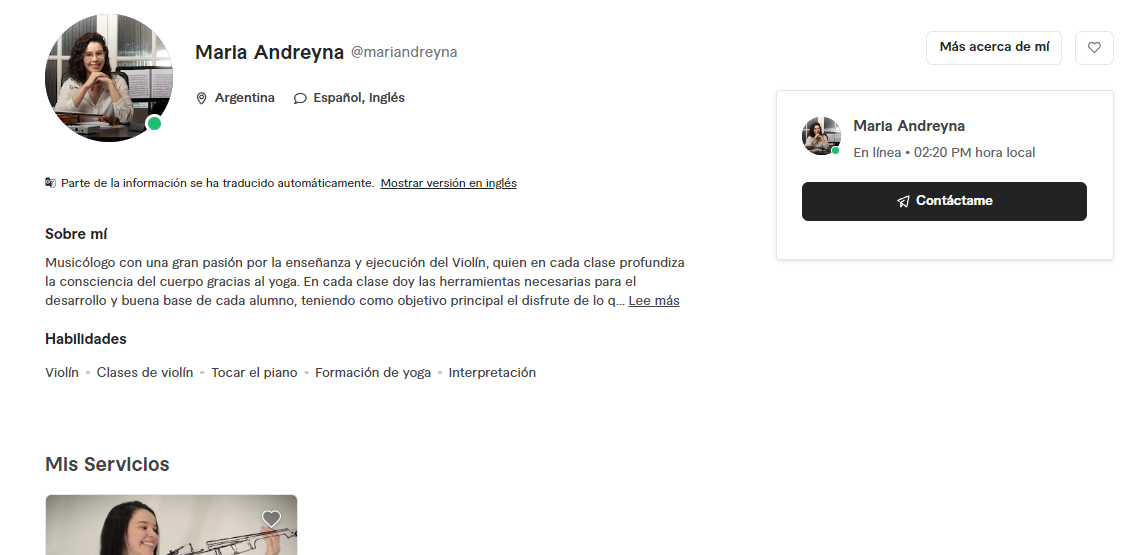This screenshot has height=555, width=1140.
Task: Click the speech bubble languages icon
Action: point(300,98)
